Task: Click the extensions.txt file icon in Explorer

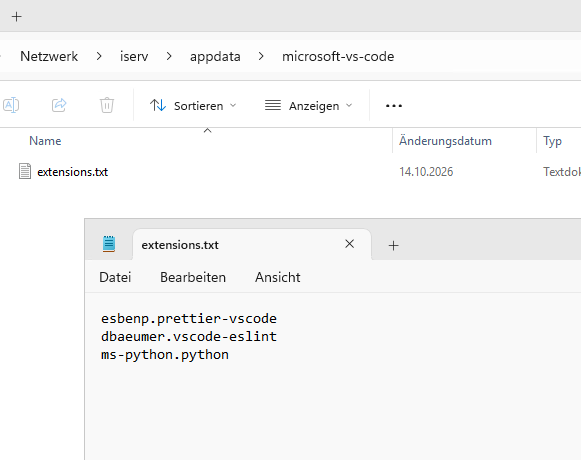Action: (x=25, y=171)
